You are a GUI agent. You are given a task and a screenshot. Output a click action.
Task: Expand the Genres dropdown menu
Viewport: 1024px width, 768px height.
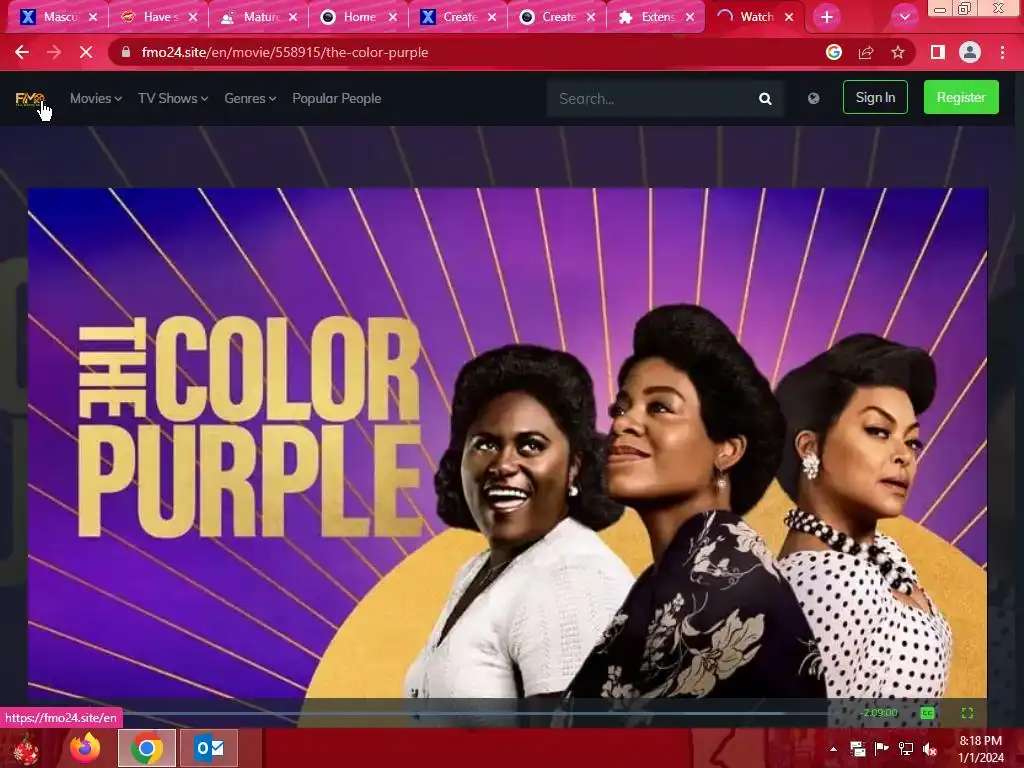tap(250, 99)
